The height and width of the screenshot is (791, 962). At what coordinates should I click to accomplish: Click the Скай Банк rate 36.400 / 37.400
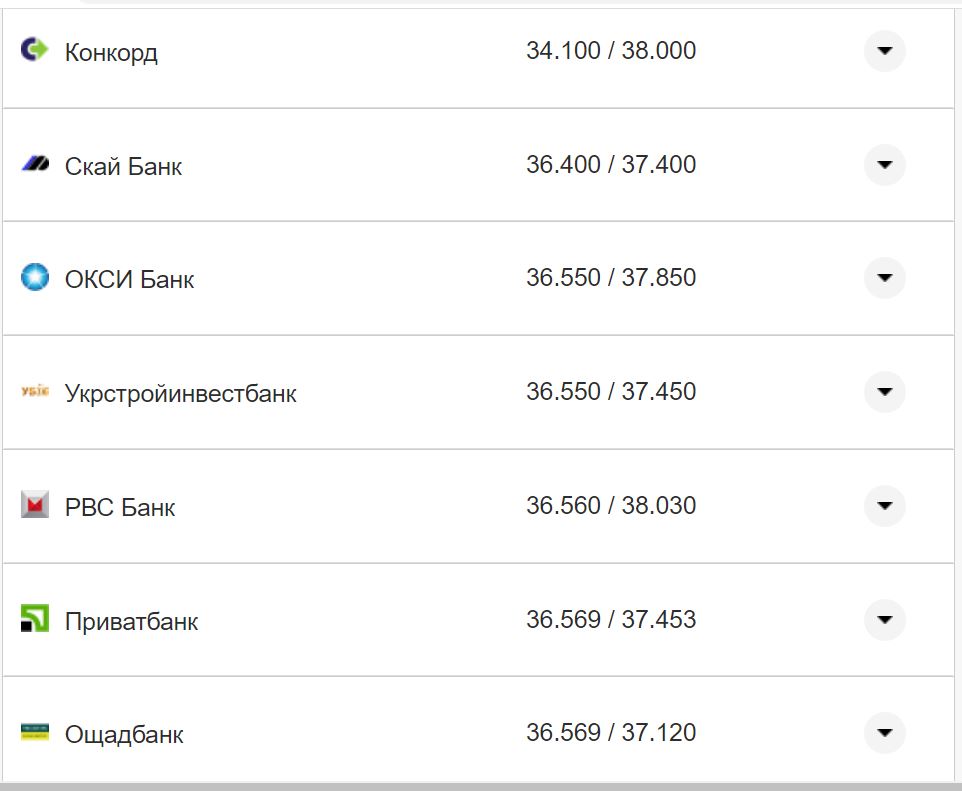click(x=611, y=164)
